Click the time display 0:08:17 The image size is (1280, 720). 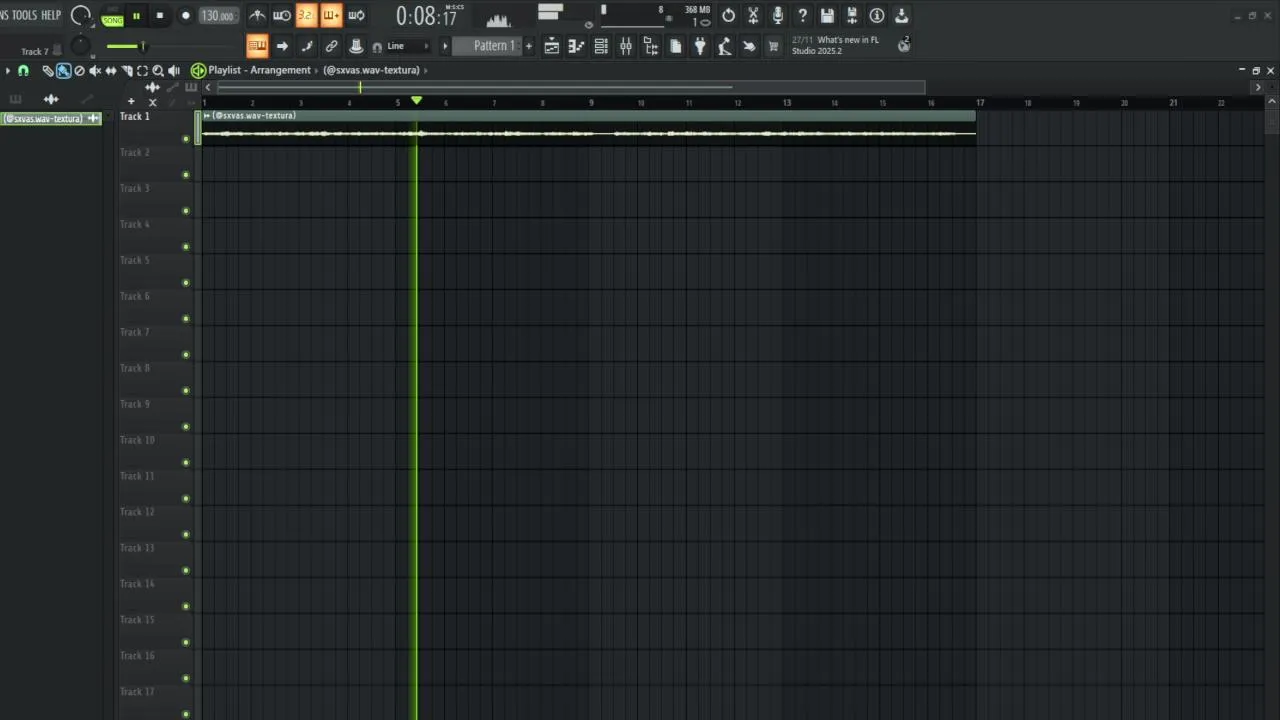[x=426, y=16]
